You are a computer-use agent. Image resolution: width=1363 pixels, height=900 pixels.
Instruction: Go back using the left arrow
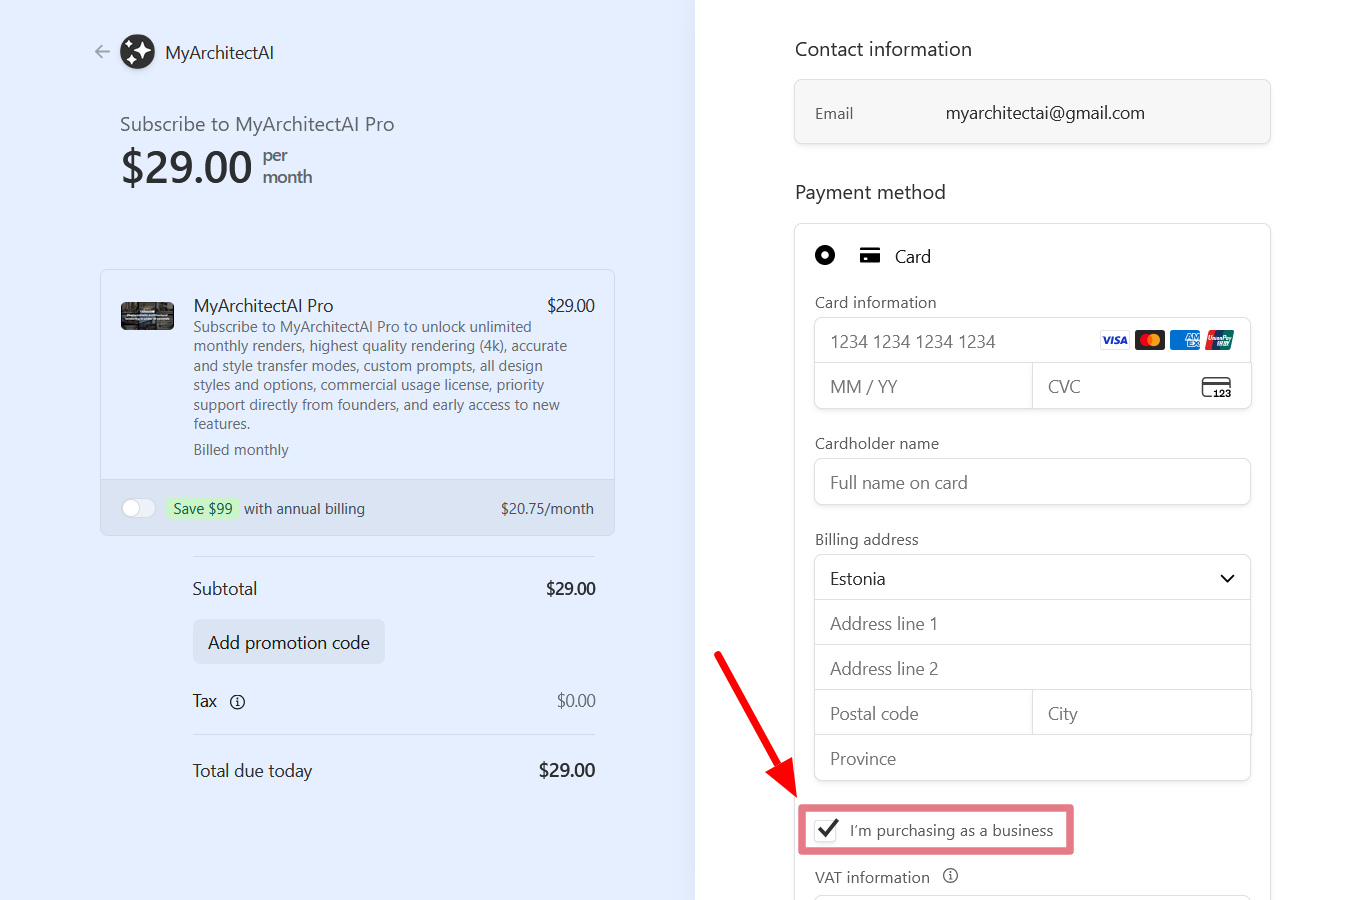(102, 52)
